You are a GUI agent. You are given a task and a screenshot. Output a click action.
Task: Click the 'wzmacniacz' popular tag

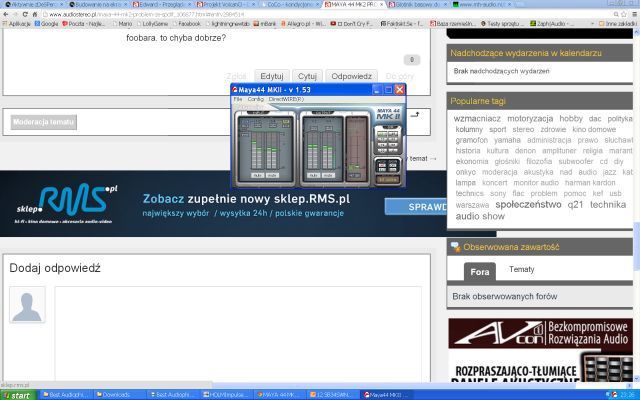pos(477,119)
